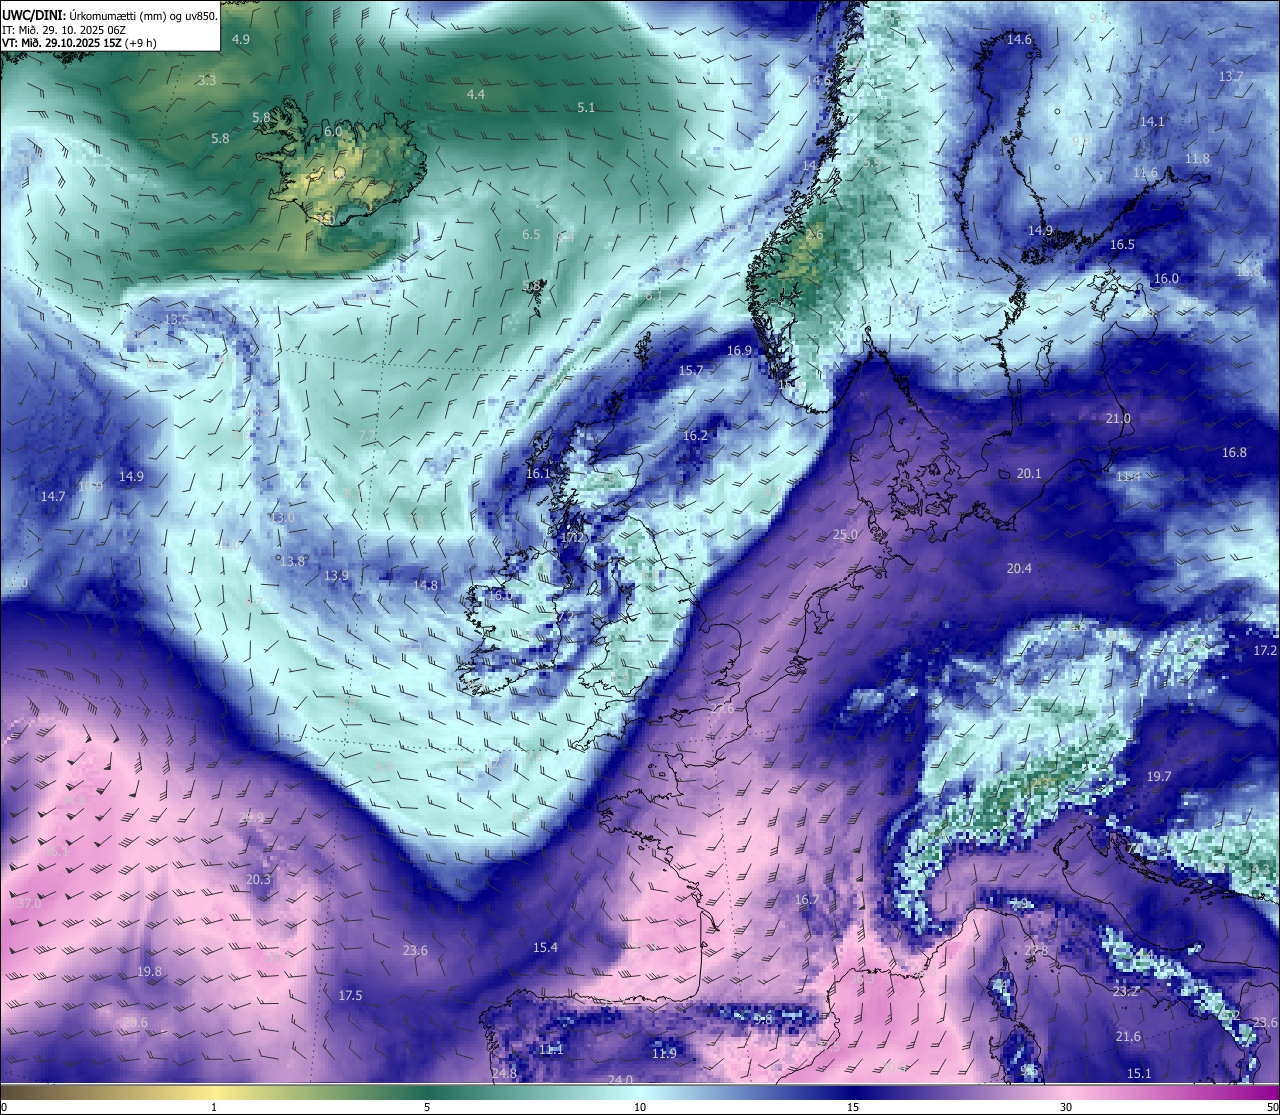Screen dimensions: 1280x1115
Task: Click the 14.7 value at the left edge
Action: coord(53,496)
